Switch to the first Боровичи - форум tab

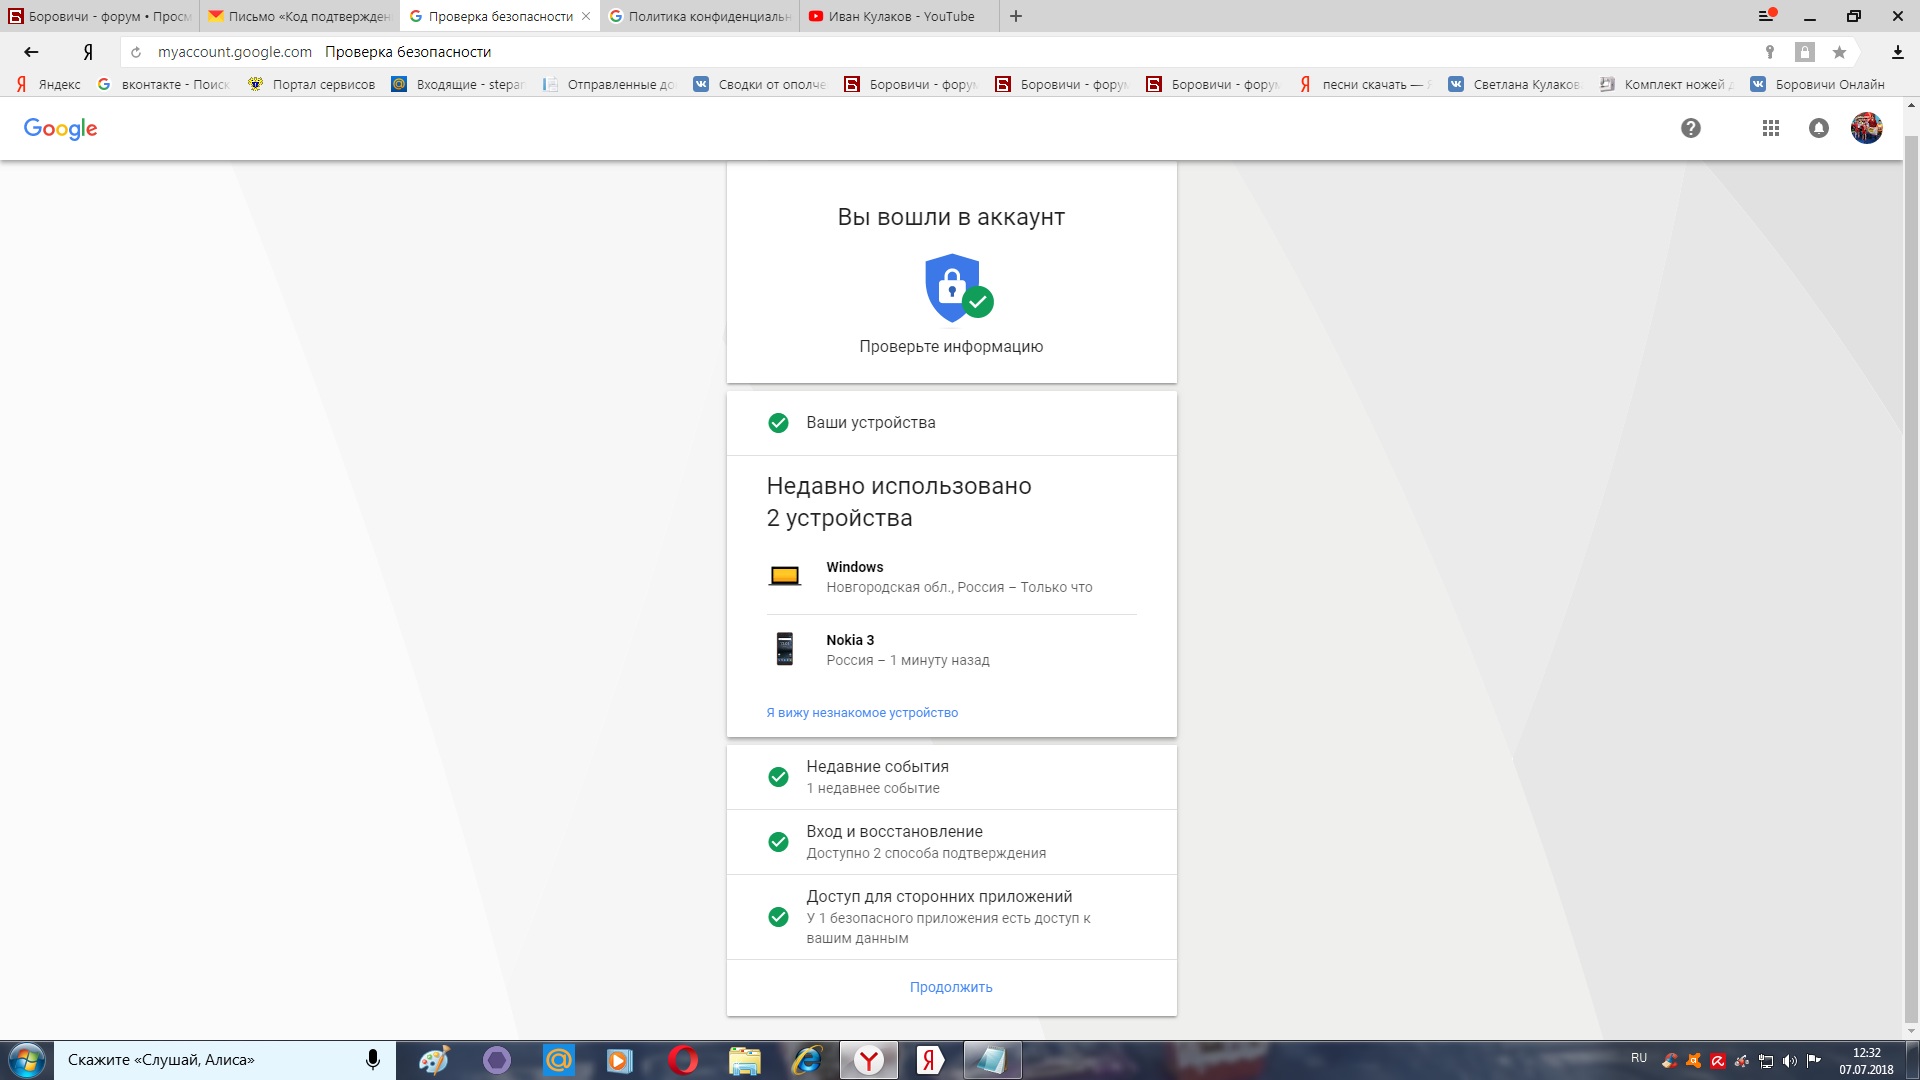(x=100, y=16)
